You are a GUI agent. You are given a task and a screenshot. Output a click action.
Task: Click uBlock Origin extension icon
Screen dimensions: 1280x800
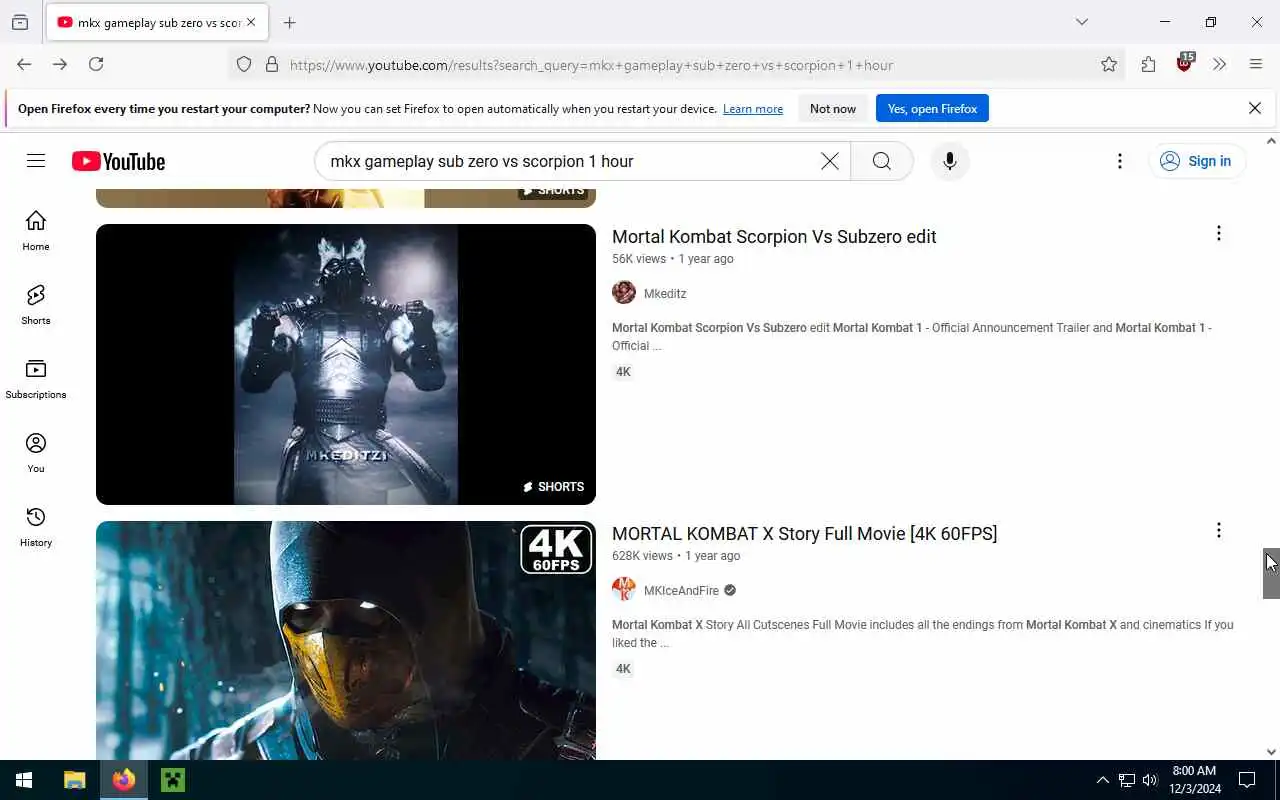pos(1184,63)
